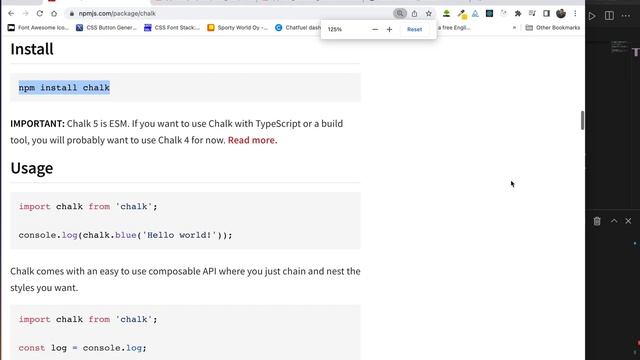Open the CSS Font Stack bookmark
Screen dimensions: 640x360
(x=172, y=28)
